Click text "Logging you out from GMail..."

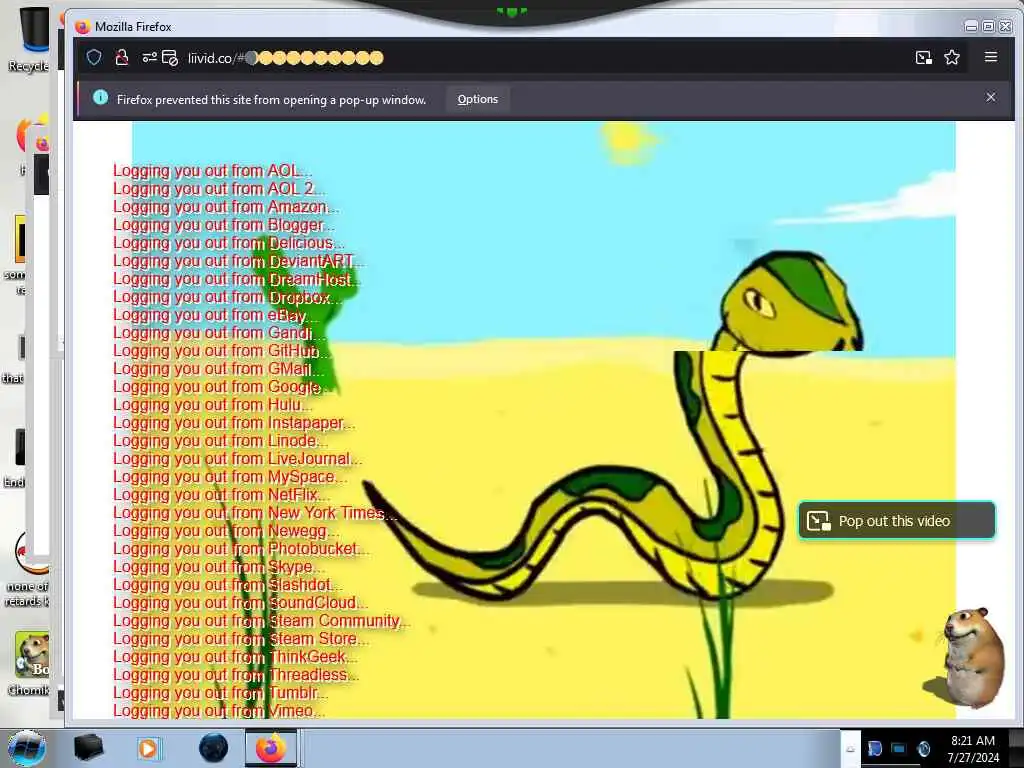point(218,369)
